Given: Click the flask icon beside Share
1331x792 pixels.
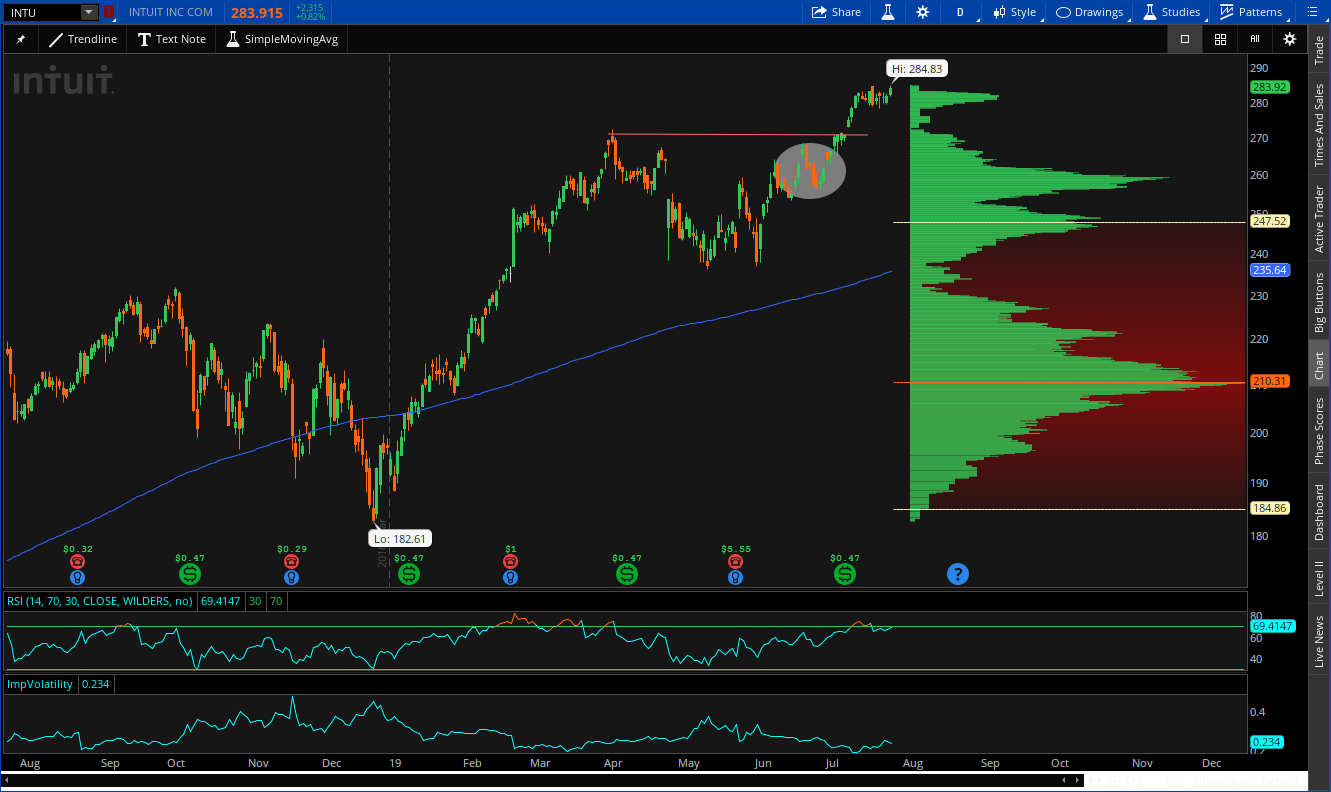Looking at the screenshot, I should coord(886,12).
